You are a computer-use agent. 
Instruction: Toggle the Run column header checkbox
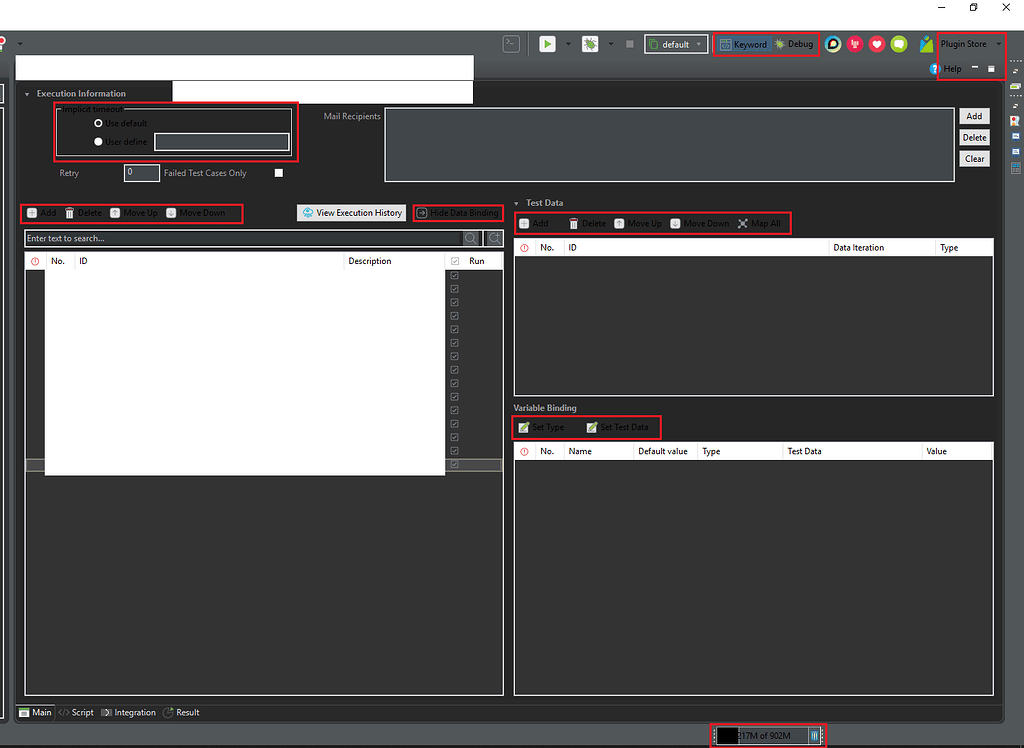tap(455, 260)
